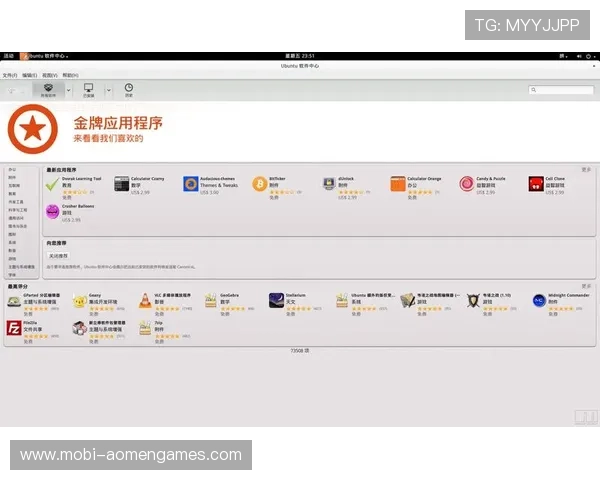
Task: Click the Ubuntu restricted extras package icon
Action: click(x=342, y=300)
